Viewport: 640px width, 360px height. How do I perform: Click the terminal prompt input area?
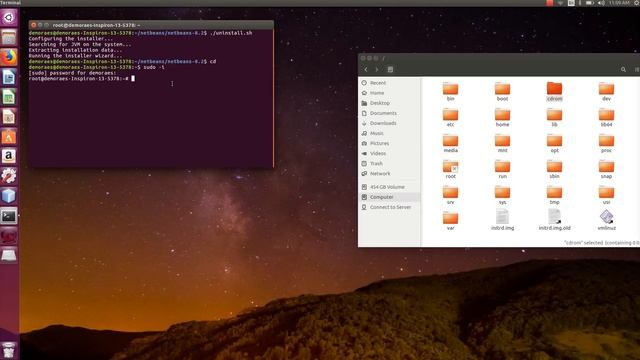point(133,78)
